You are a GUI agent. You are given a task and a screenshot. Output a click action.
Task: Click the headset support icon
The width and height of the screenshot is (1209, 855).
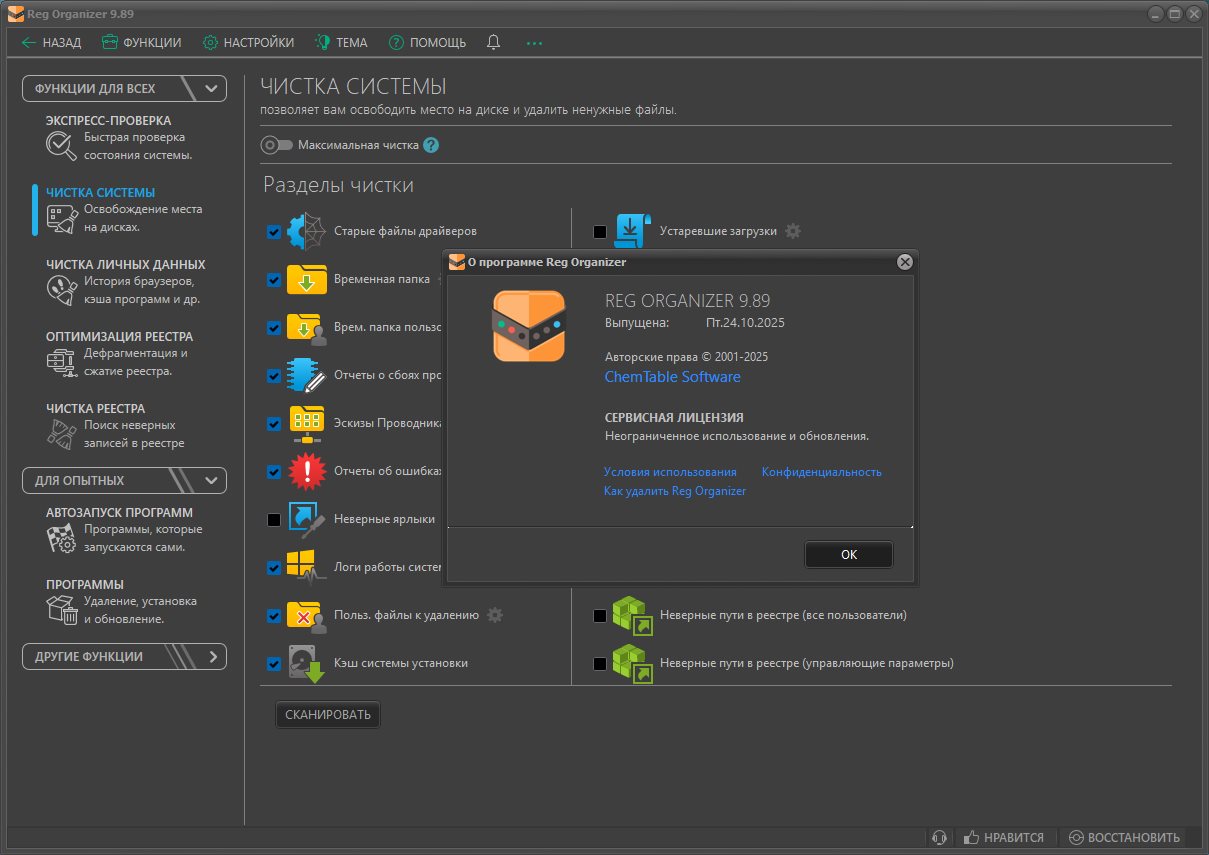point(938,837)
